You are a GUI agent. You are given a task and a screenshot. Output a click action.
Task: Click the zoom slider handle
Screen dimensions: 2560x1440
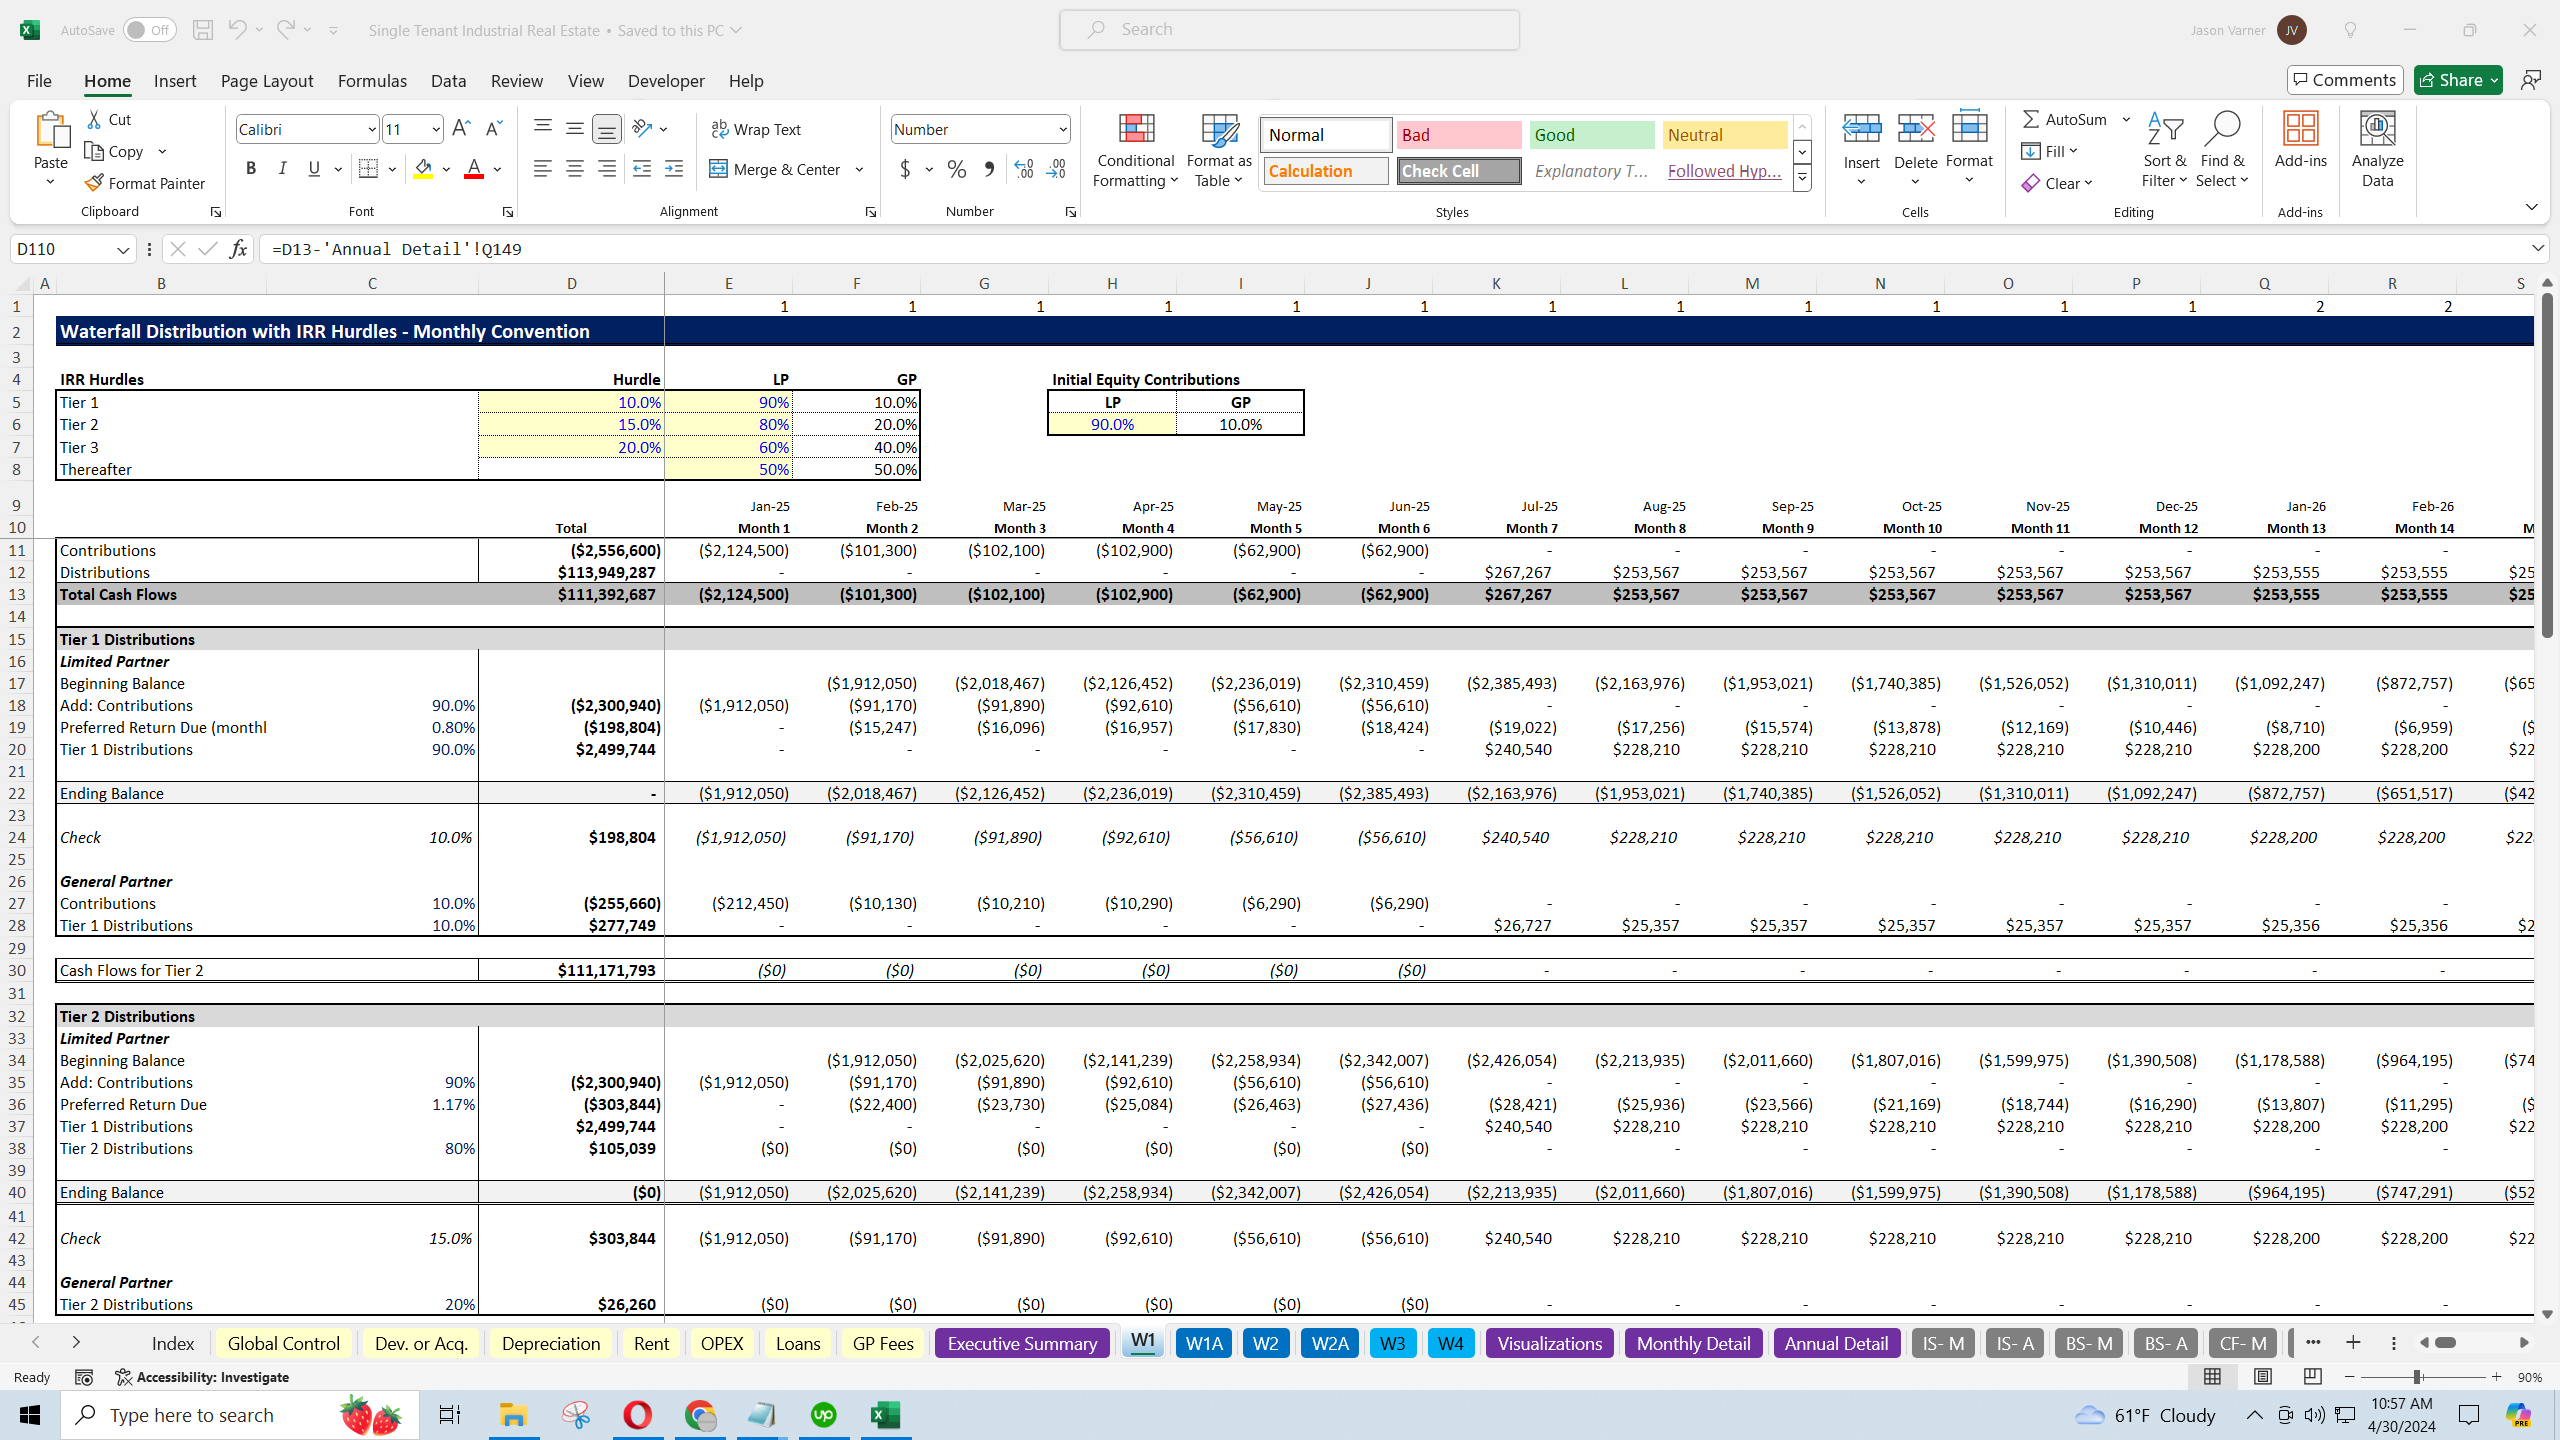pos(2418,1377)
